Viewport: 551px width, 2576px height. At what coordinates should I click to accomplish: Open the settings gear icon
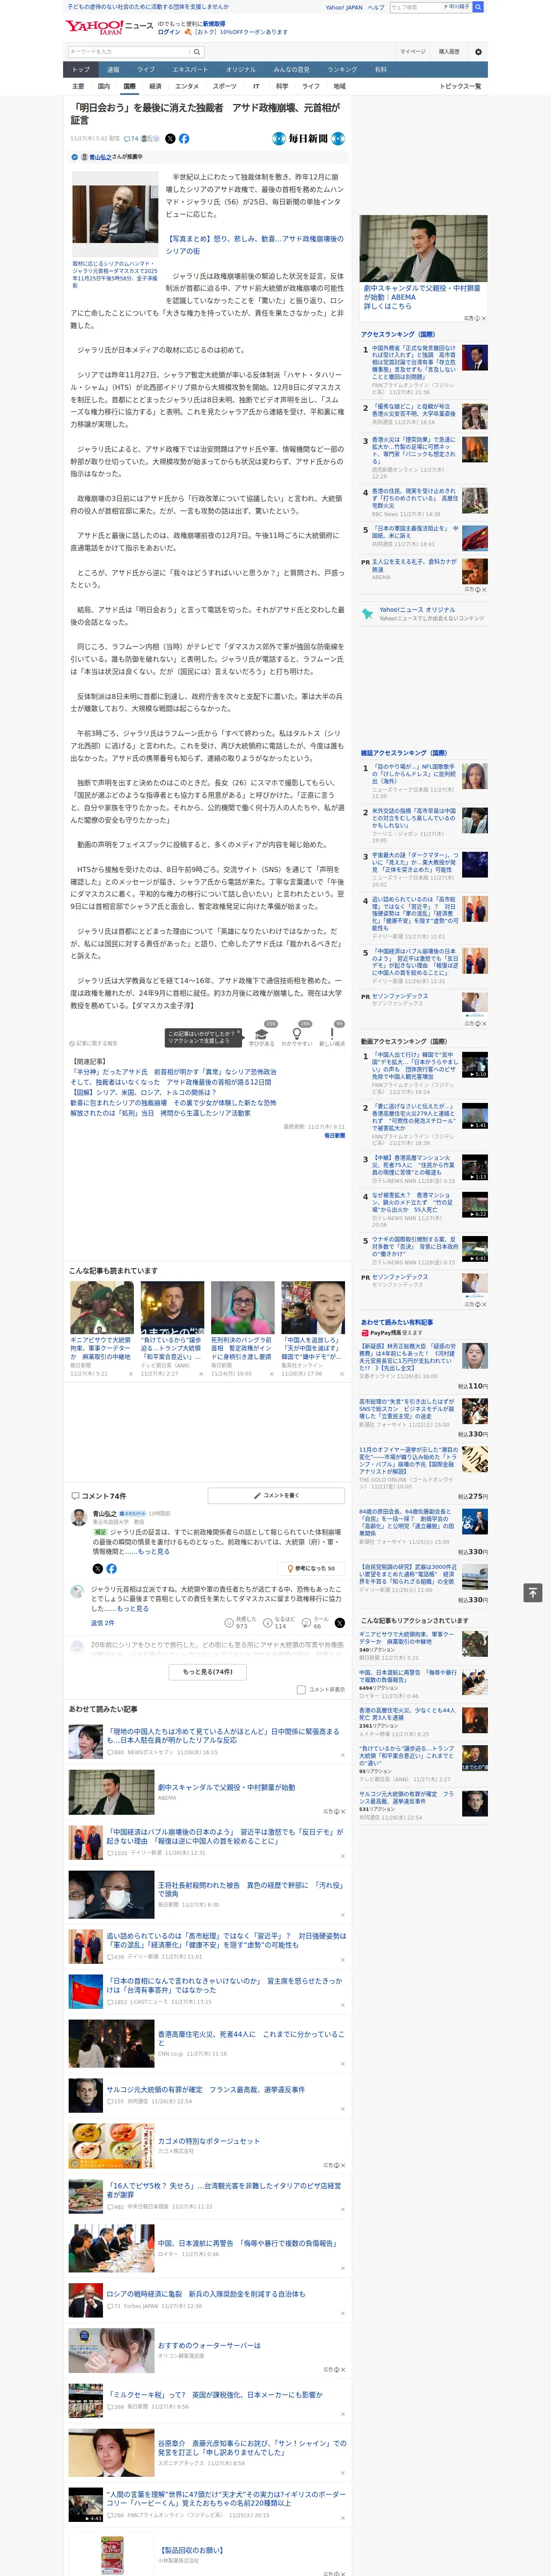click(478, 51)
